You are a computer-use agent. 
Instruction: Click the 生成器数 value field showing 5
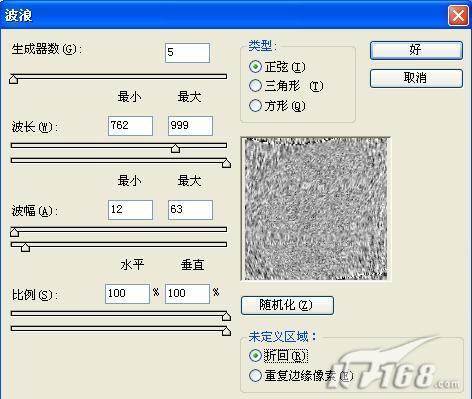coord(187,53)
